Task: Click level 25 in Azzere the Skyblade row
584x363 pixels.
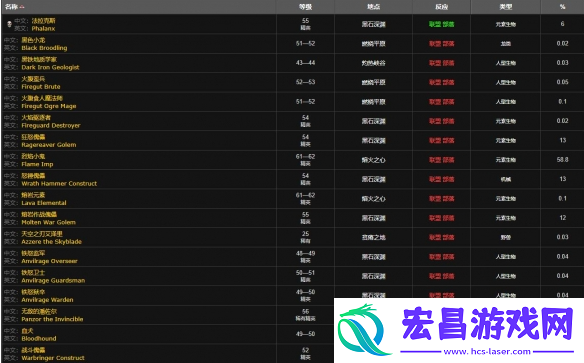Action: (x=305, y=234)
